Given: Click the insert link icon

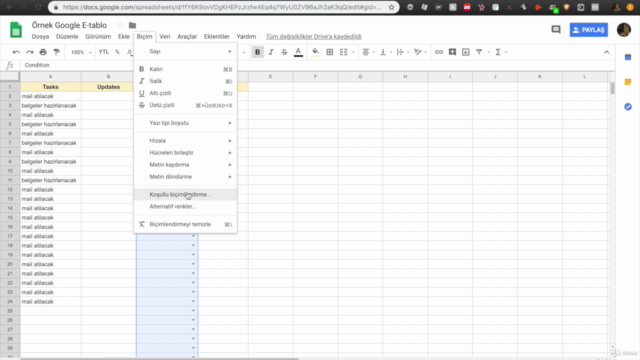Looking at the screenshot, I should tap(439, 52).
